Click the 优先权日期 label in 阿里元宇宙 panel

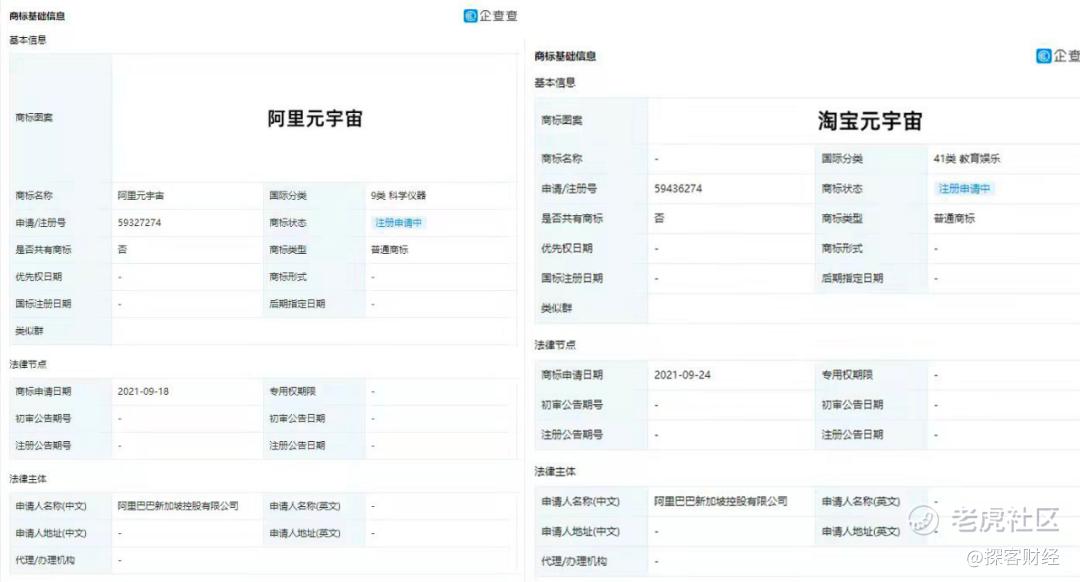[x=39, y=276]
